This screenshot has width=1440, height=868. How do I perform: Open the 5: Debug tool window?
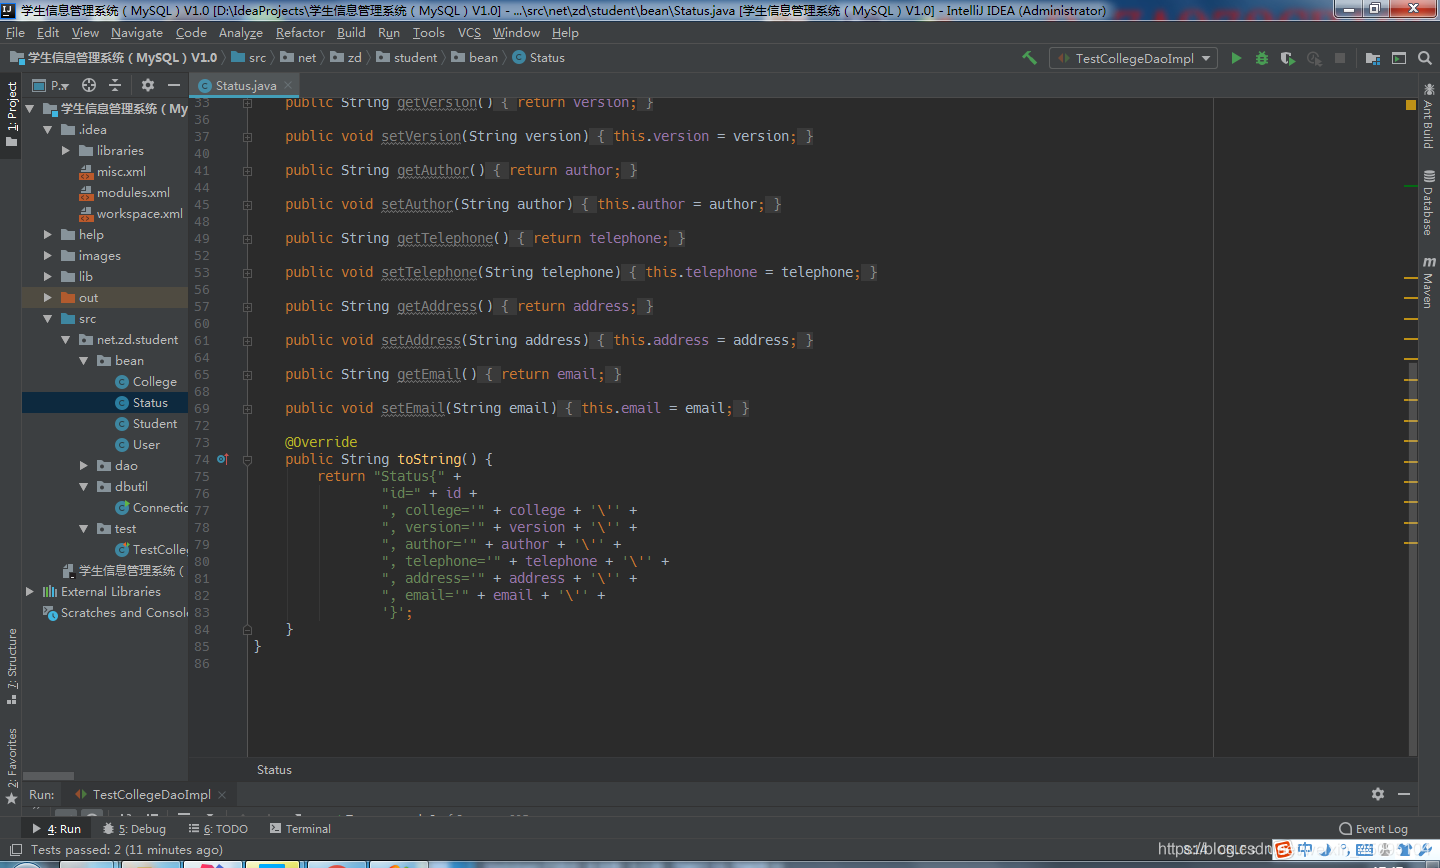[134, 829]
